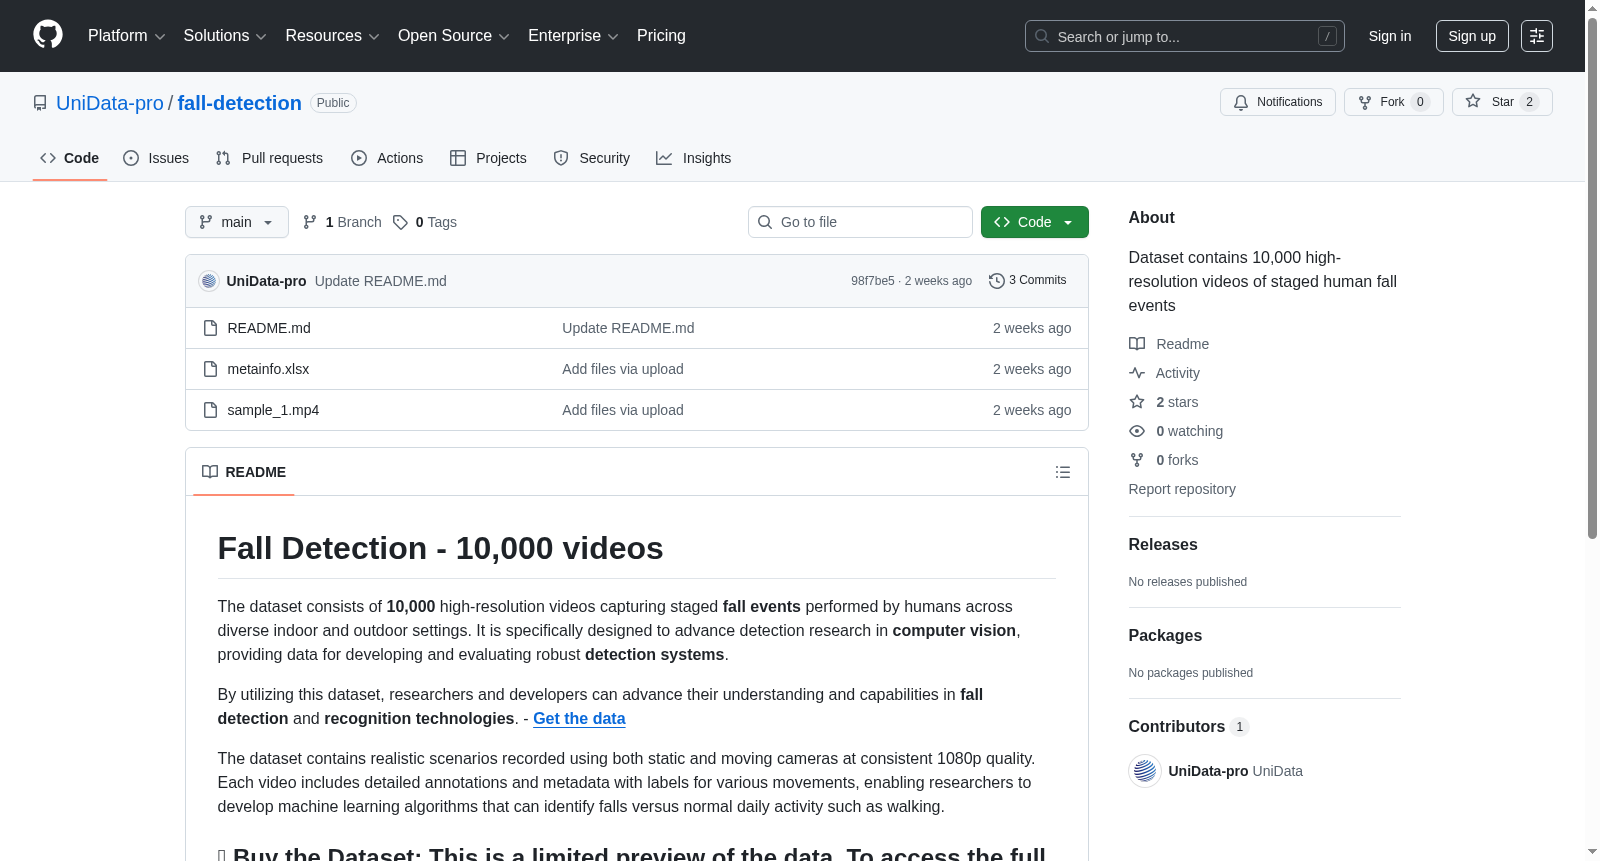This screenshot has height=861, width=1600.
Task: Click the README.md file icon
Action: click(210, 328)
